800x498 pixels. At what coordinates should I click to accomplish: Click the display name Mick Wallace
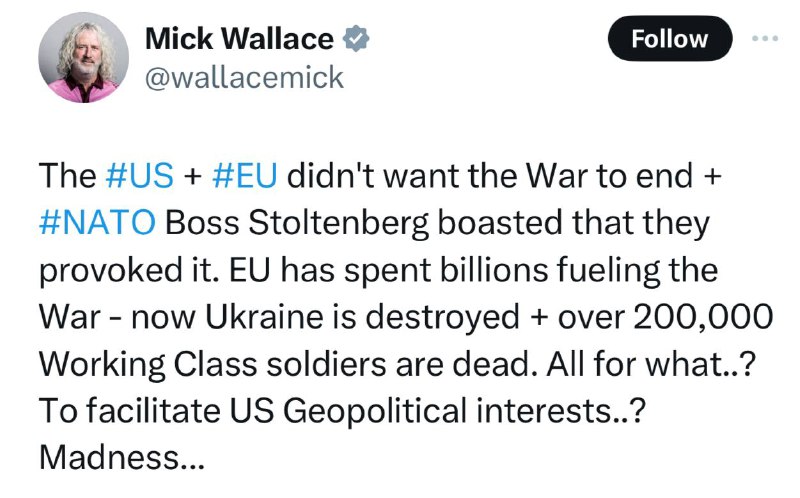click(240, 39)
